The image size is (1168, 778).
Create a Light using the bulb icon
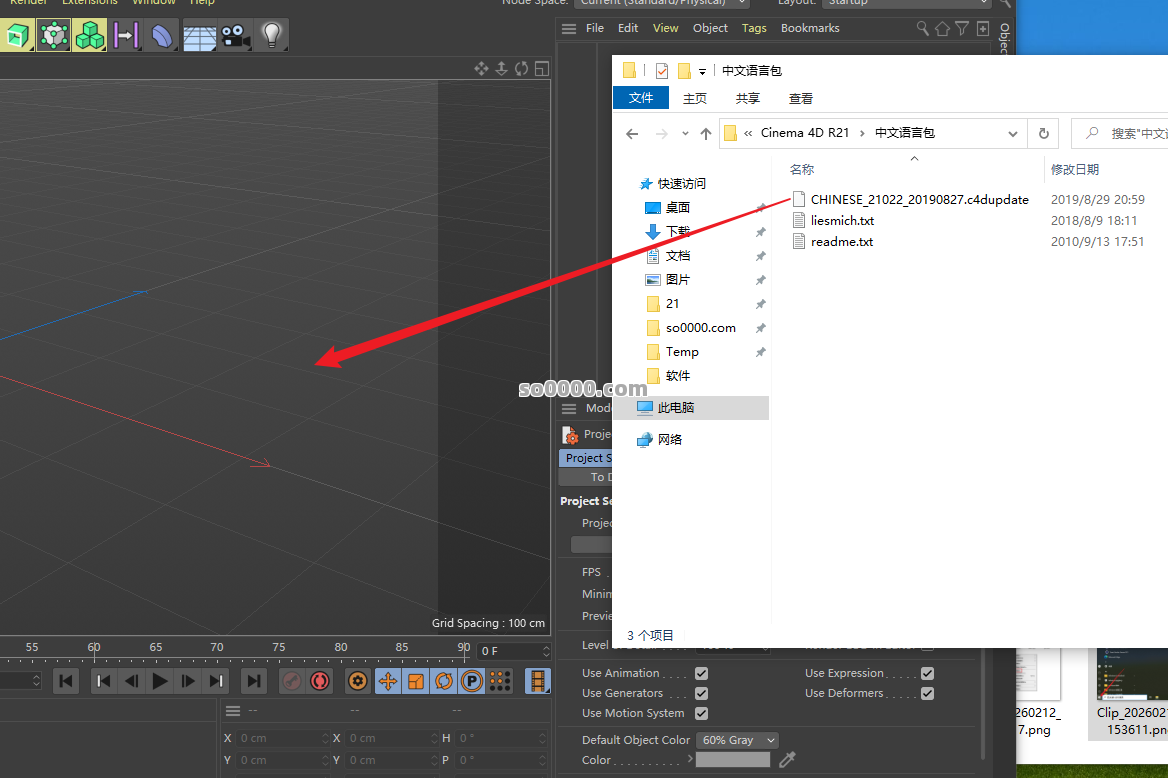pyautogui.click(x=269, y=35)
